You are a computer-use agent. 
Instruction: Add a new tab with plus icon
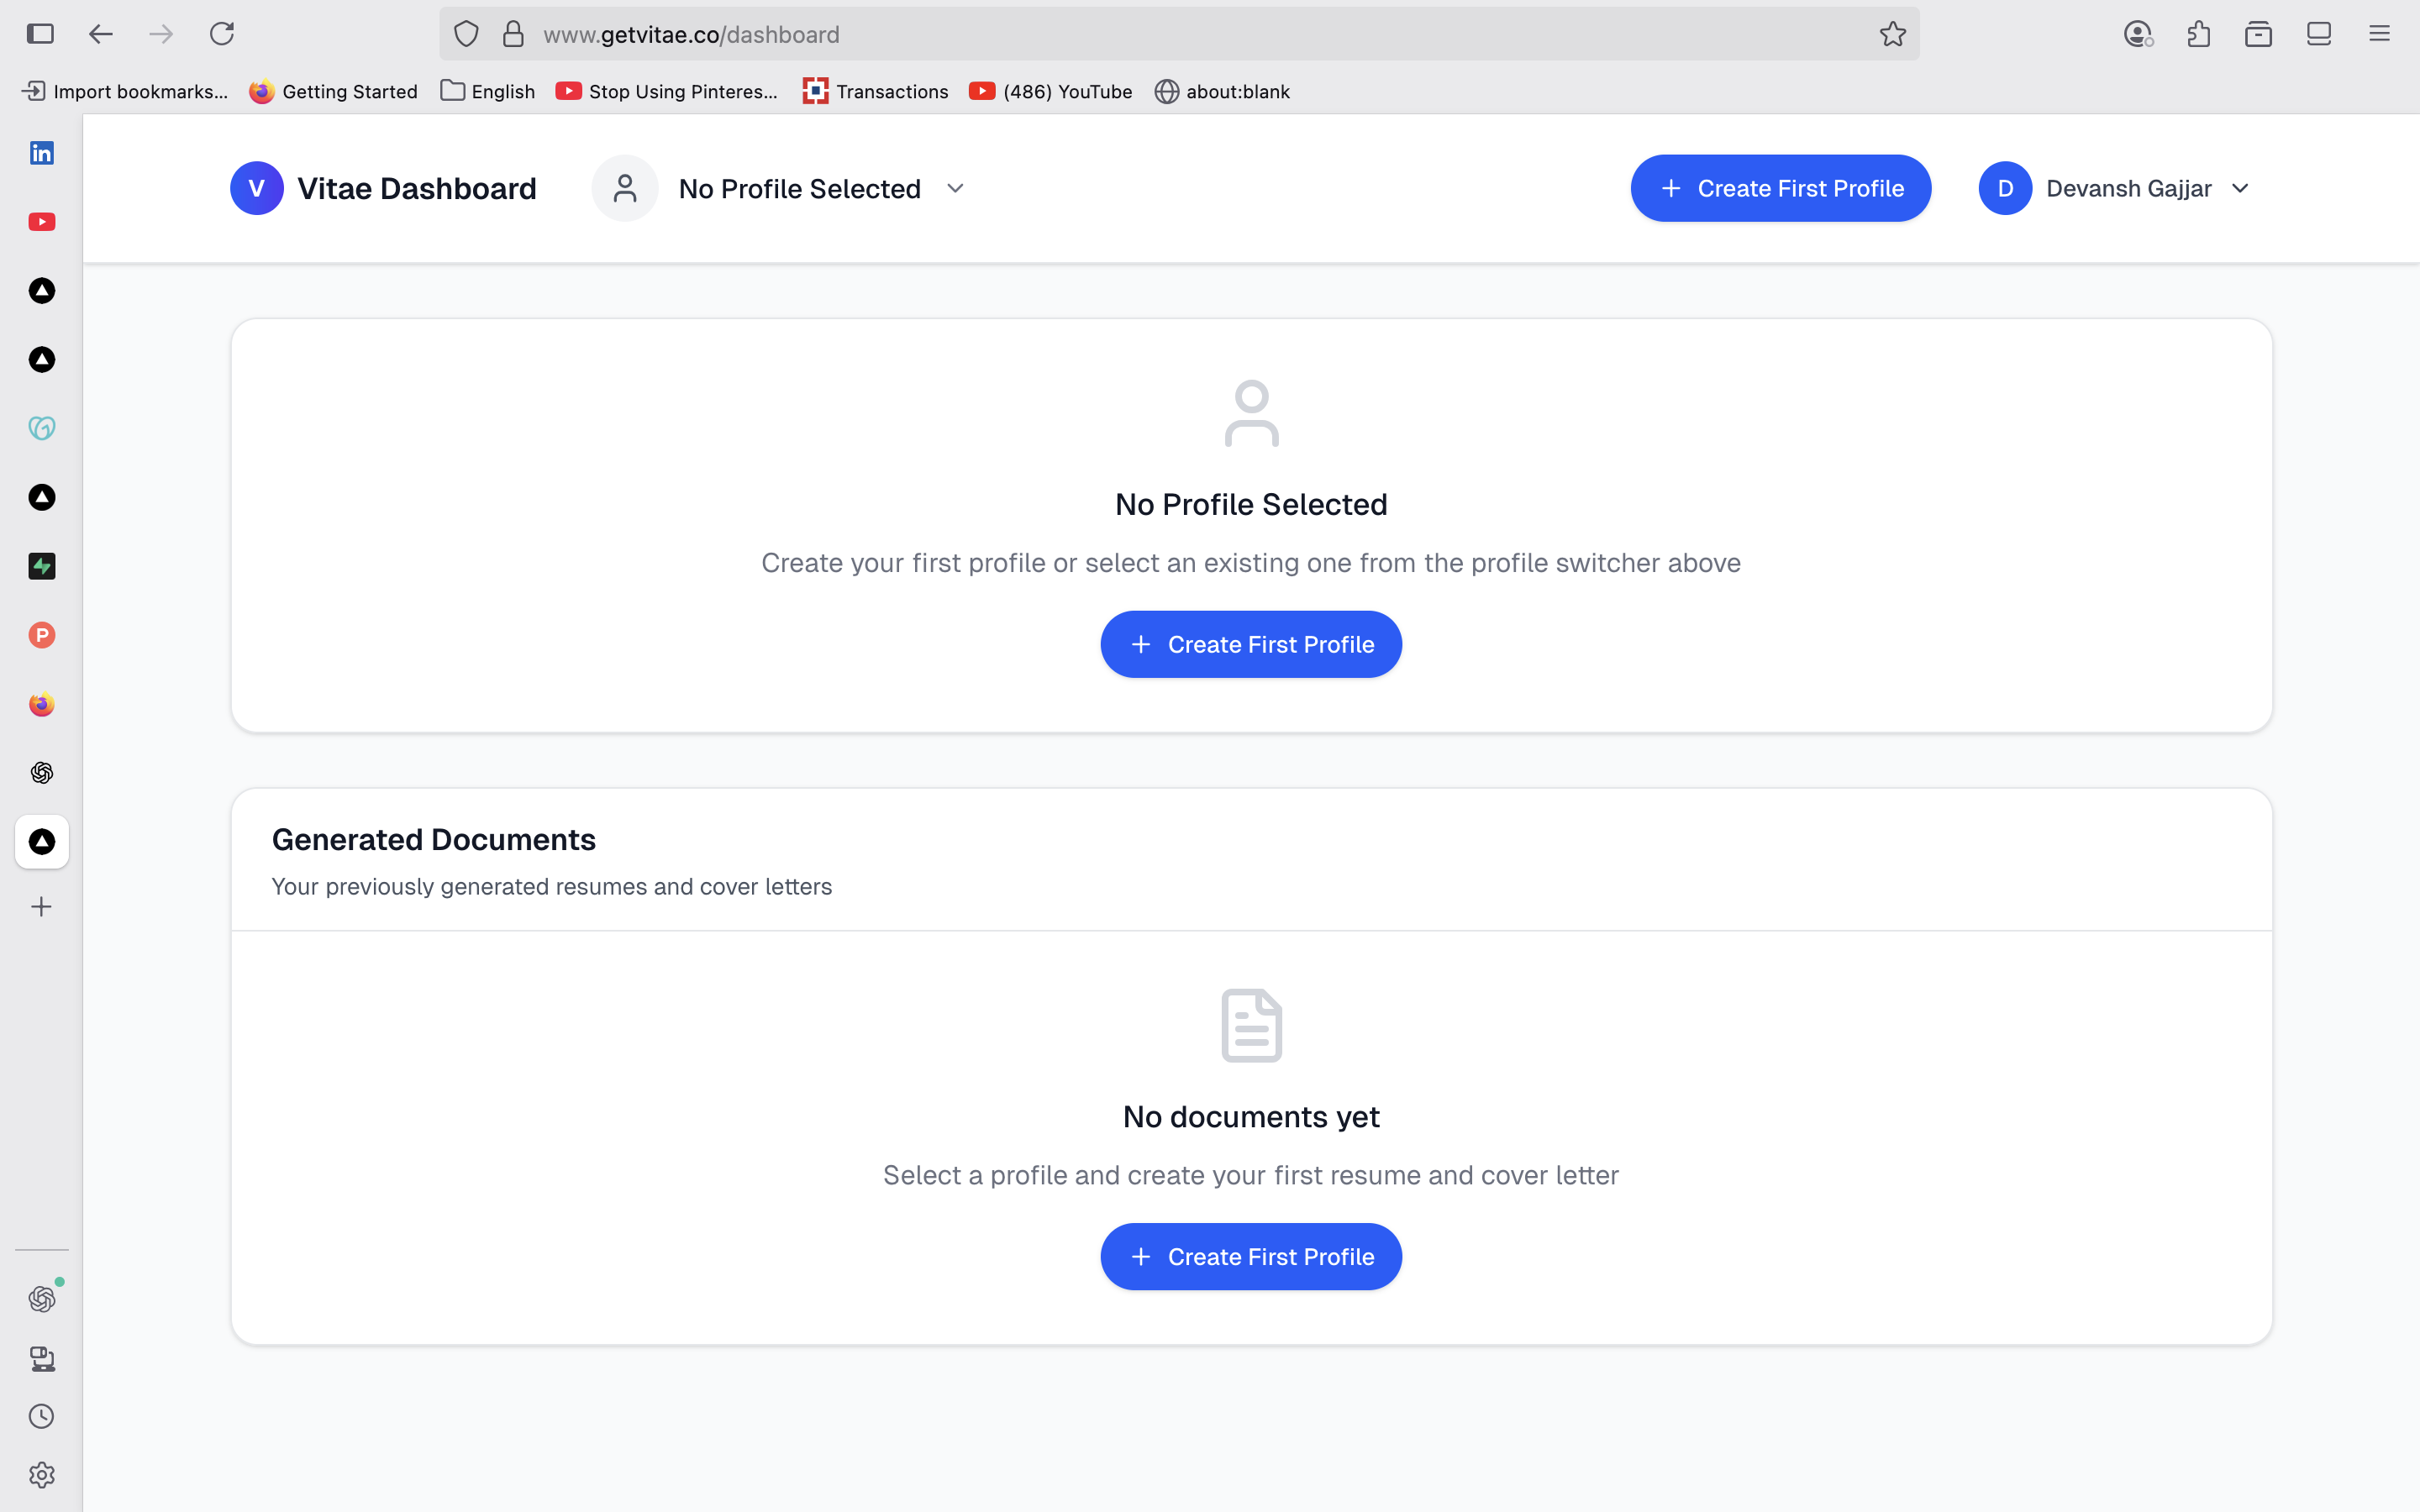point(41,907)
